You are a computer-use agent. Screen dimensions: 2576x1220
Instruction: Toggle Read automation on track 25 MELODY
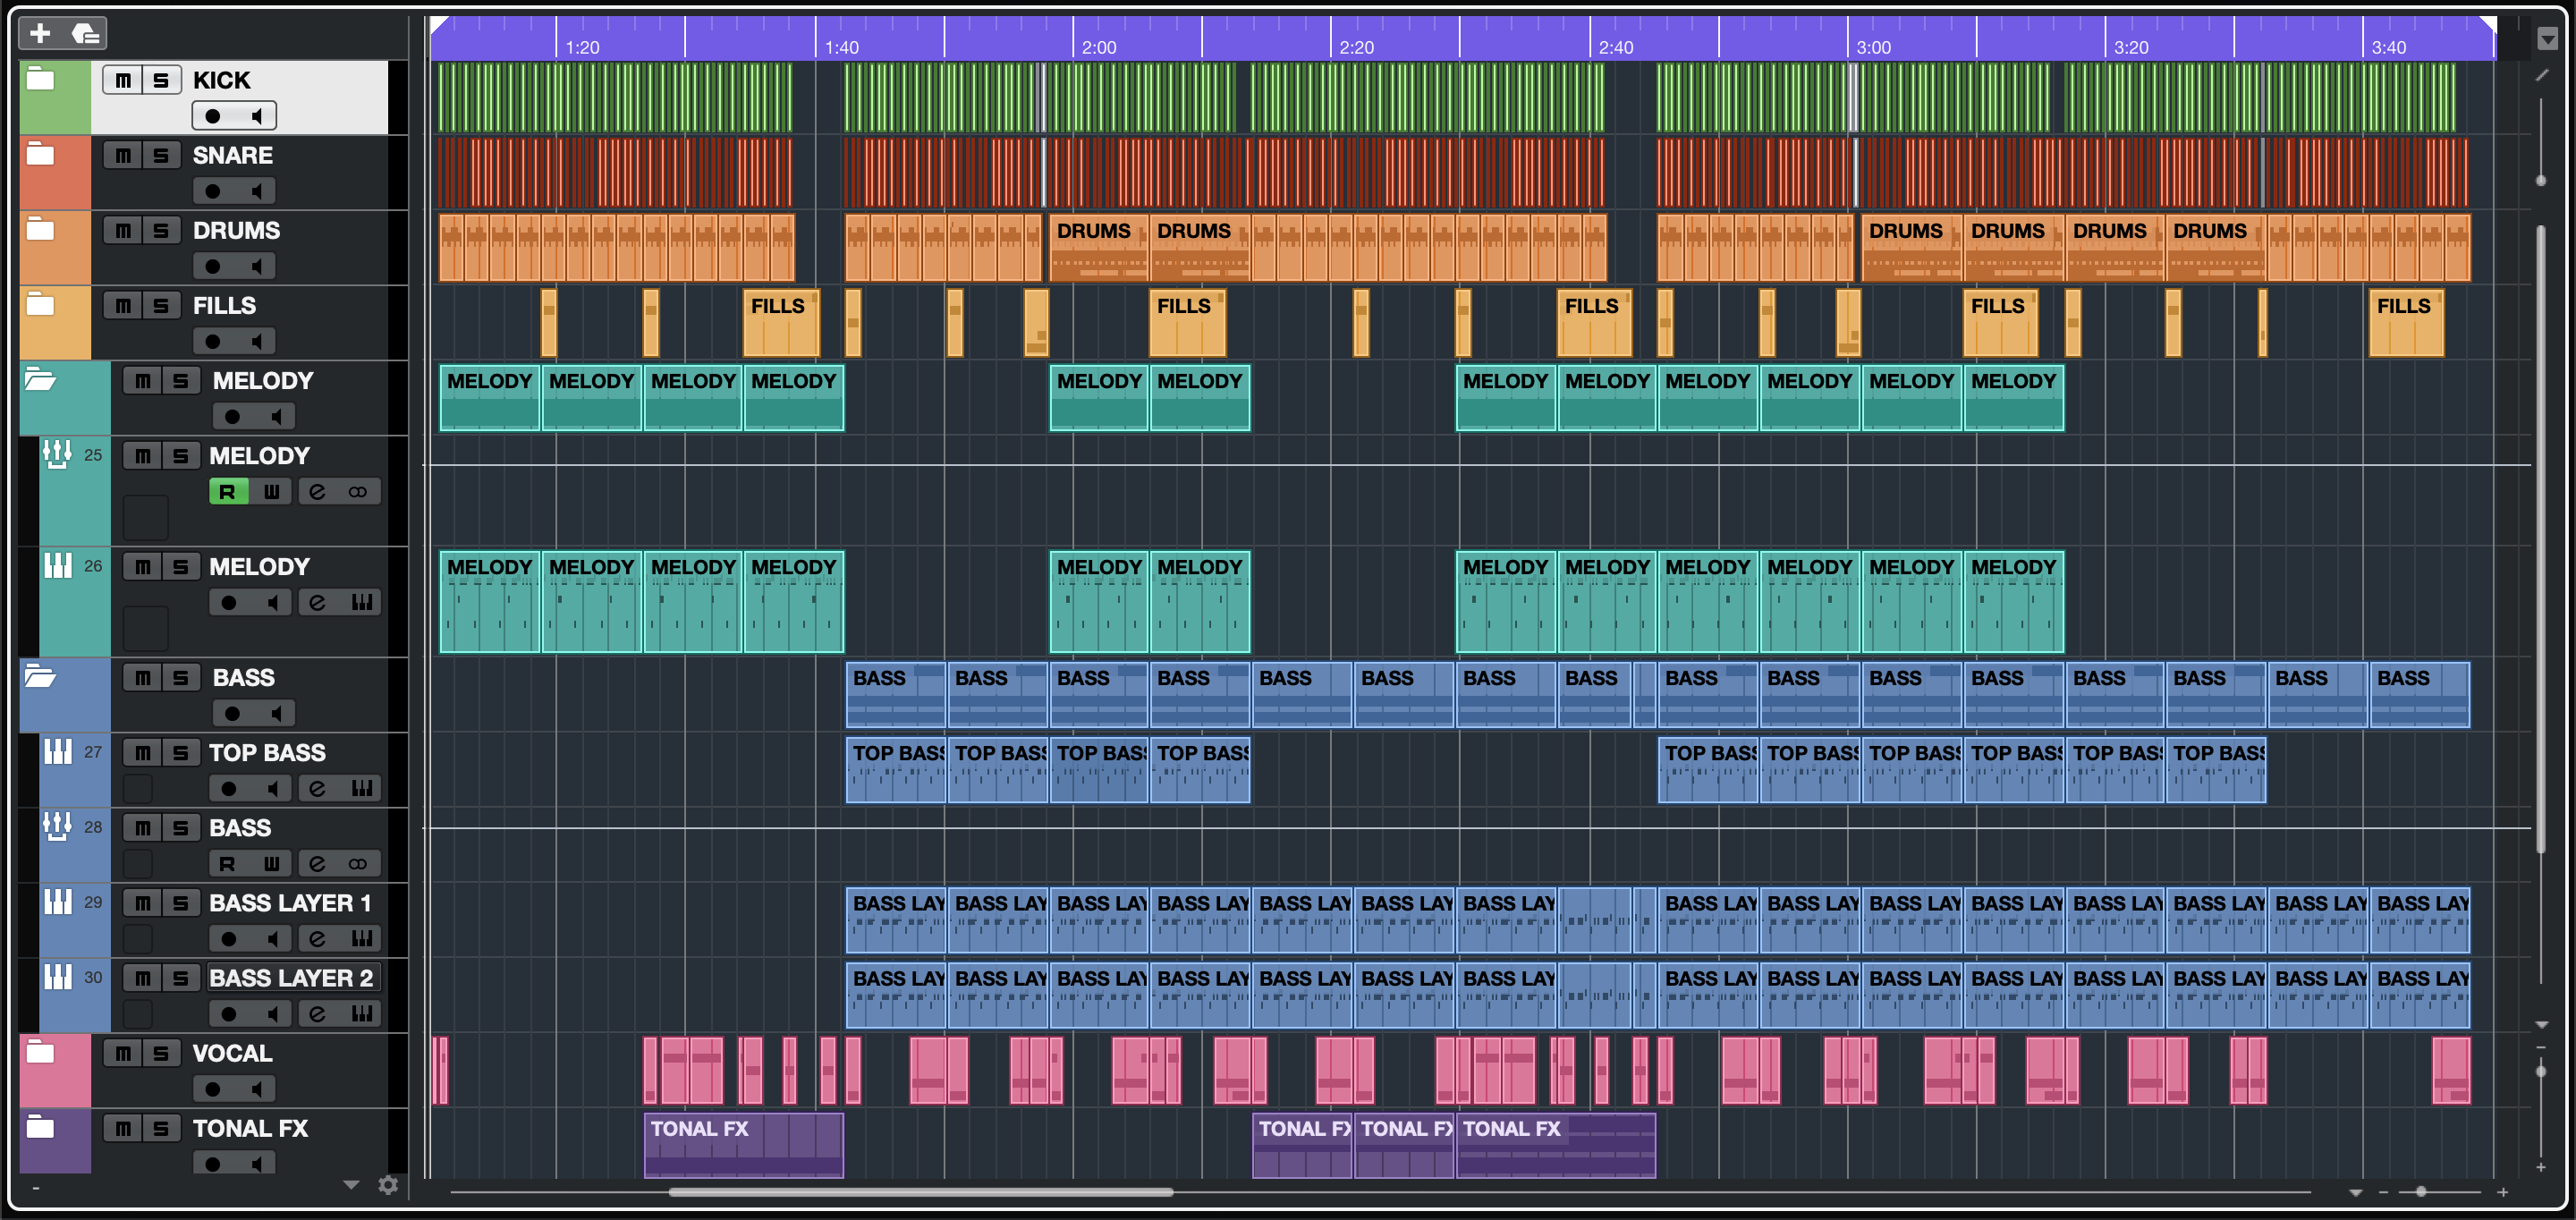point(228,492)
